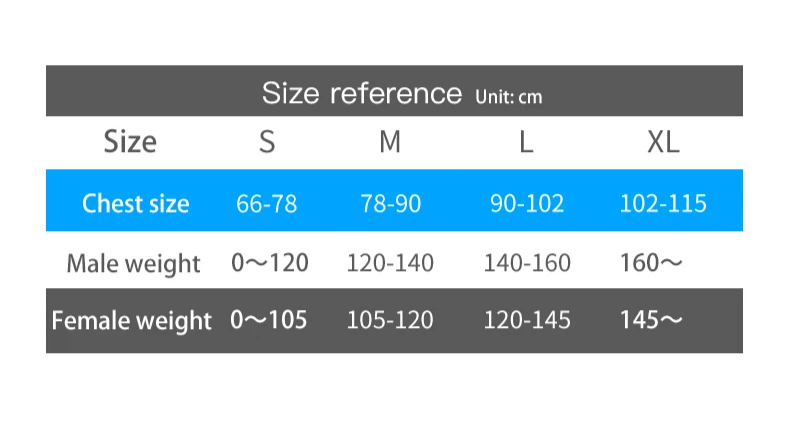The image size is (790, 444).
Task: Select the S size column header
Action: pos(267,142)
